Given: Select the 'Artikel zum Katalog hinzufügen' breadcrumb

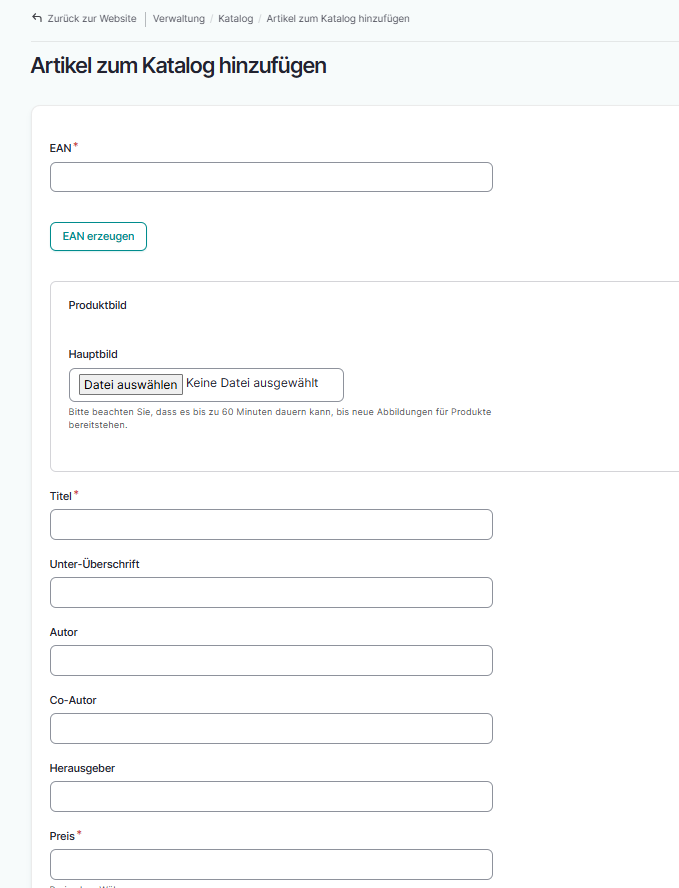Looking at the screenshot, I should click(337, 19).
